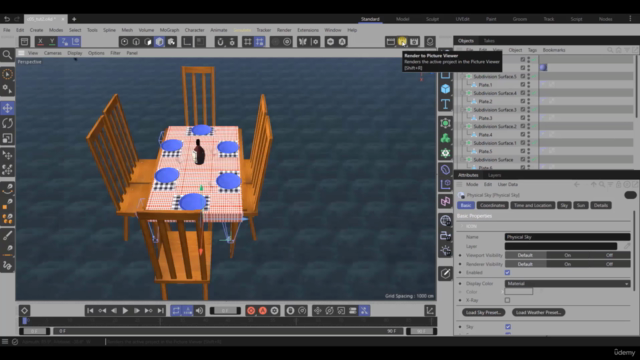This screenshot has width=640, height=360.
Task: Switch to the Layers tab in Attributes
Action: [494, 175]
